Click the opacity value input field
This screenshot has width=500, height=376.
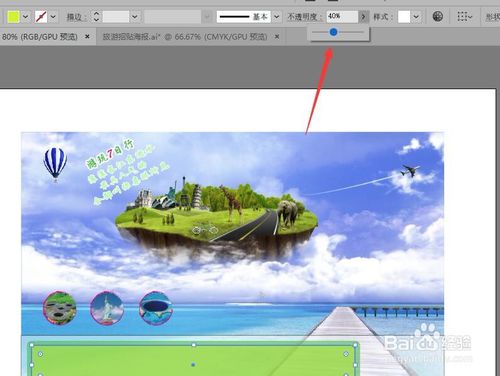[342, 16]
